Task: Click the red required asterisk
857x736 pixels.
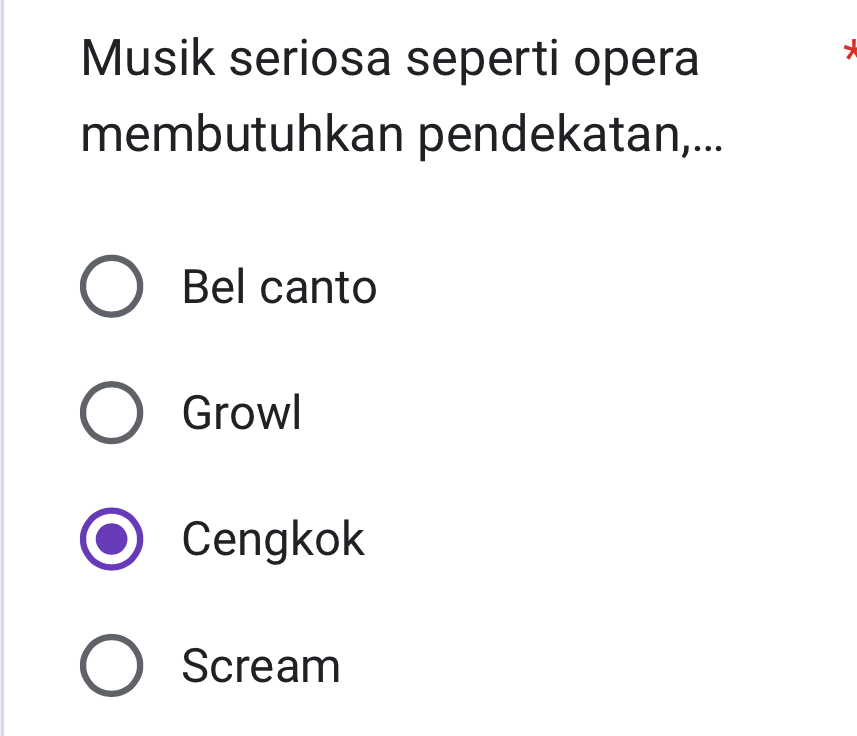Action: [850, 50]
